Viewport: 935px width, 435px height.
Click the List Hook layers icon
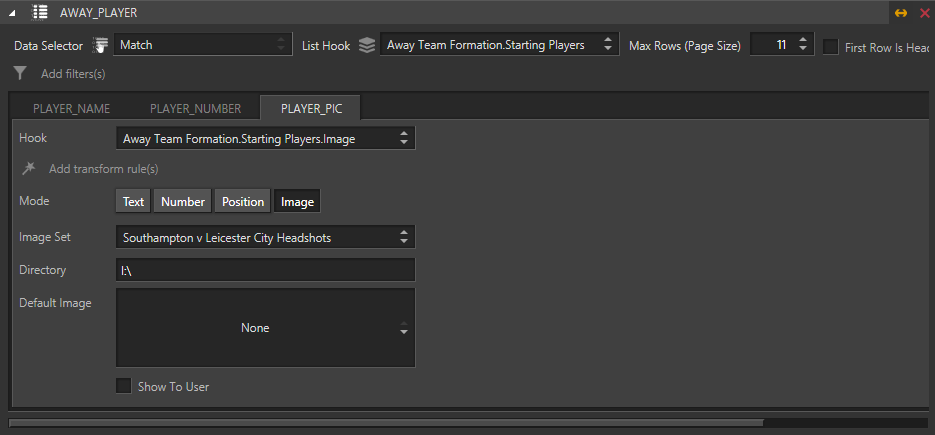point(367,45)
